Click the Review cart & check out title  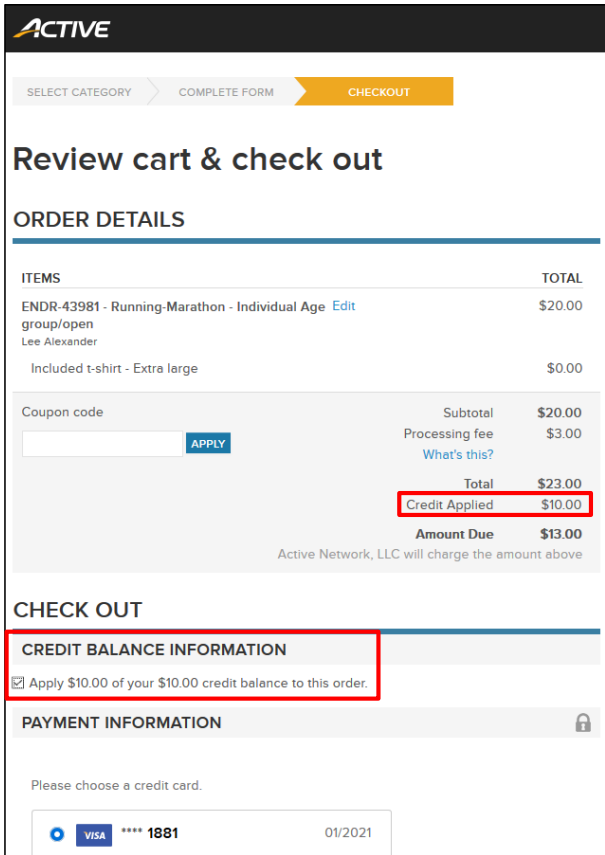click(x=198, y=159)
